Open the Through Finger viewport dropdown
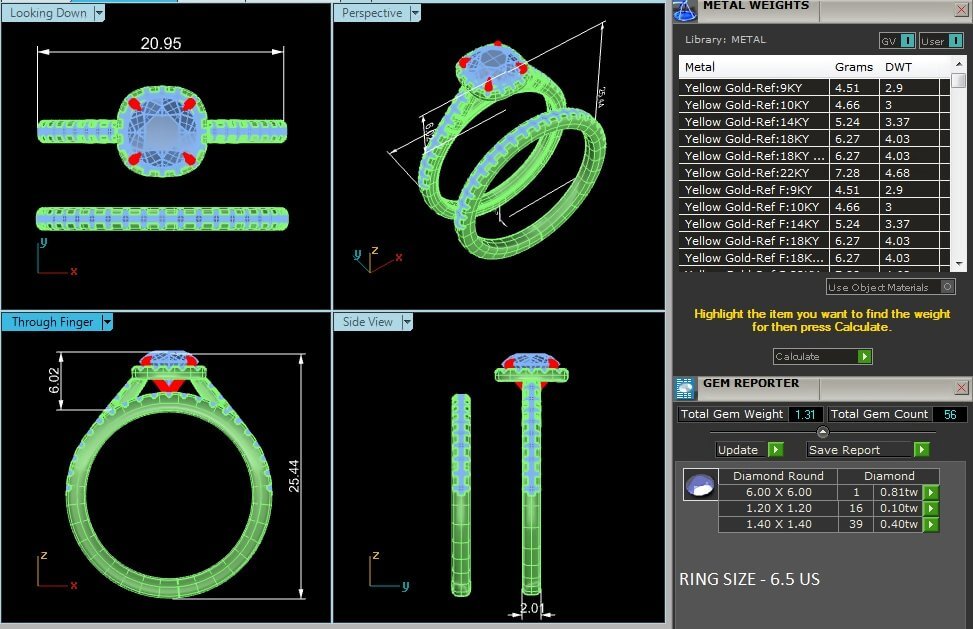 coord(106,322)
